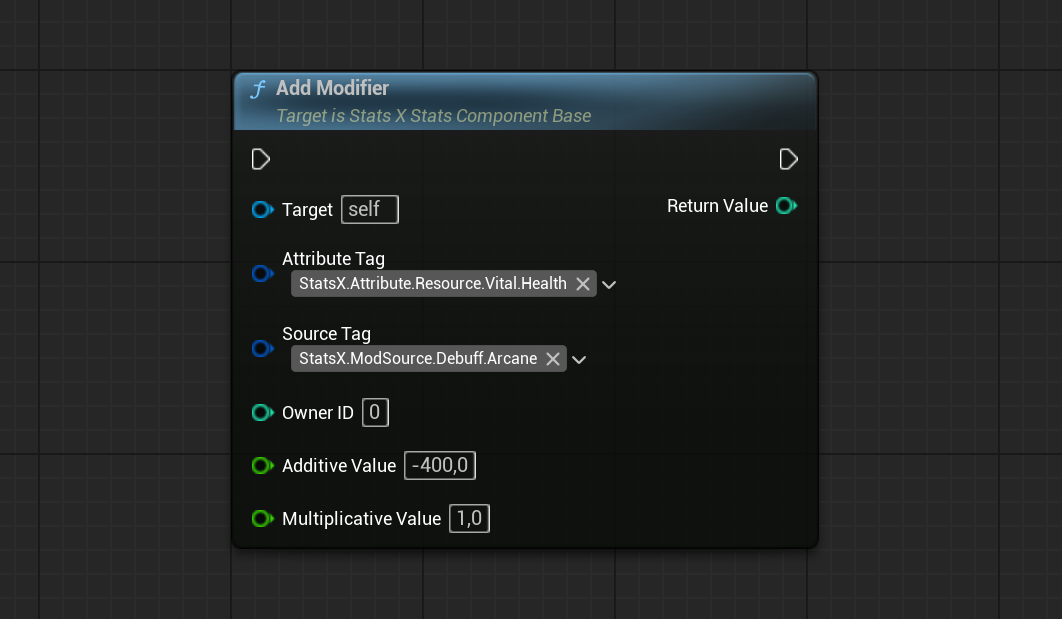Open the Source Tag dropdown selector
Image resolution: width=1062 pixels, height=619 pixels.
pos(579,359)
